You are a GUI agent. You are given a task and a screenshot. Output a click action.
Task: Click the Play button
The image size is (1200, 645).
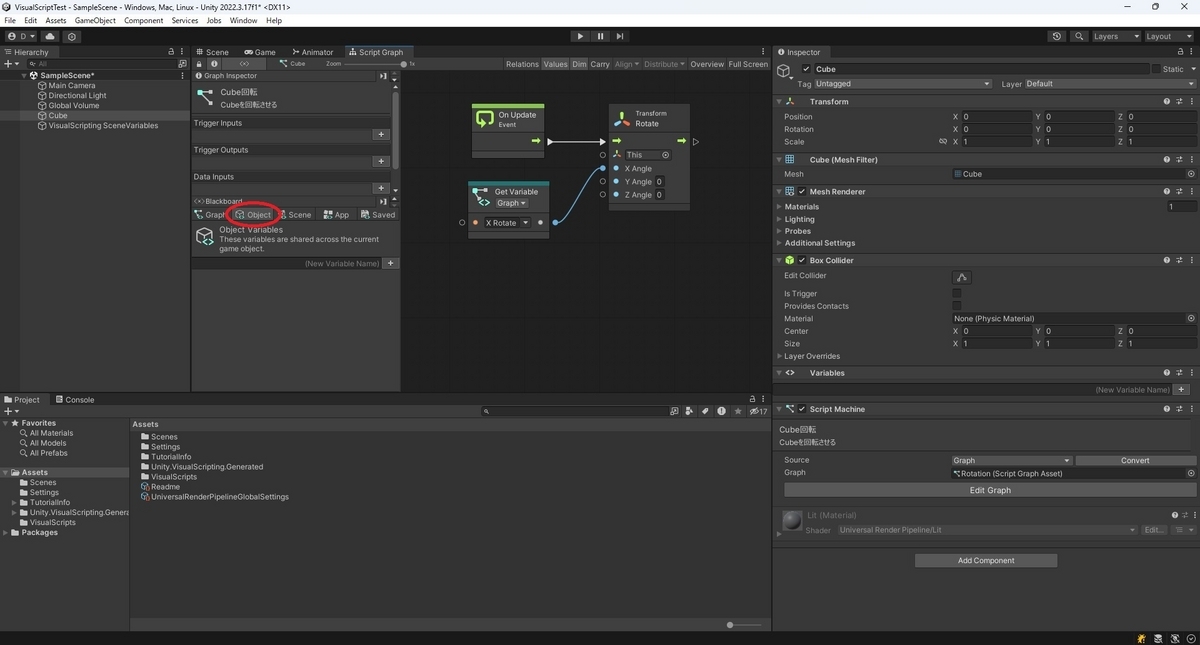[x=580, y=36]
